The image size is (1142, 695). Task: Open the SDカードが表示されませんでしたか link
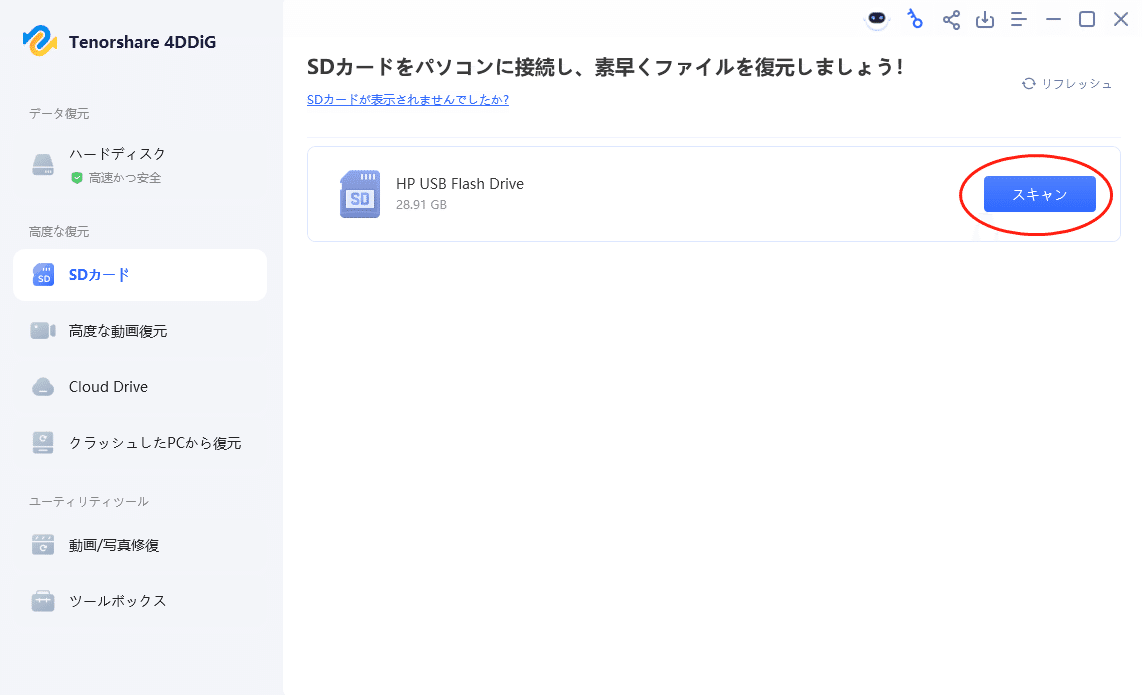(407, 100)
